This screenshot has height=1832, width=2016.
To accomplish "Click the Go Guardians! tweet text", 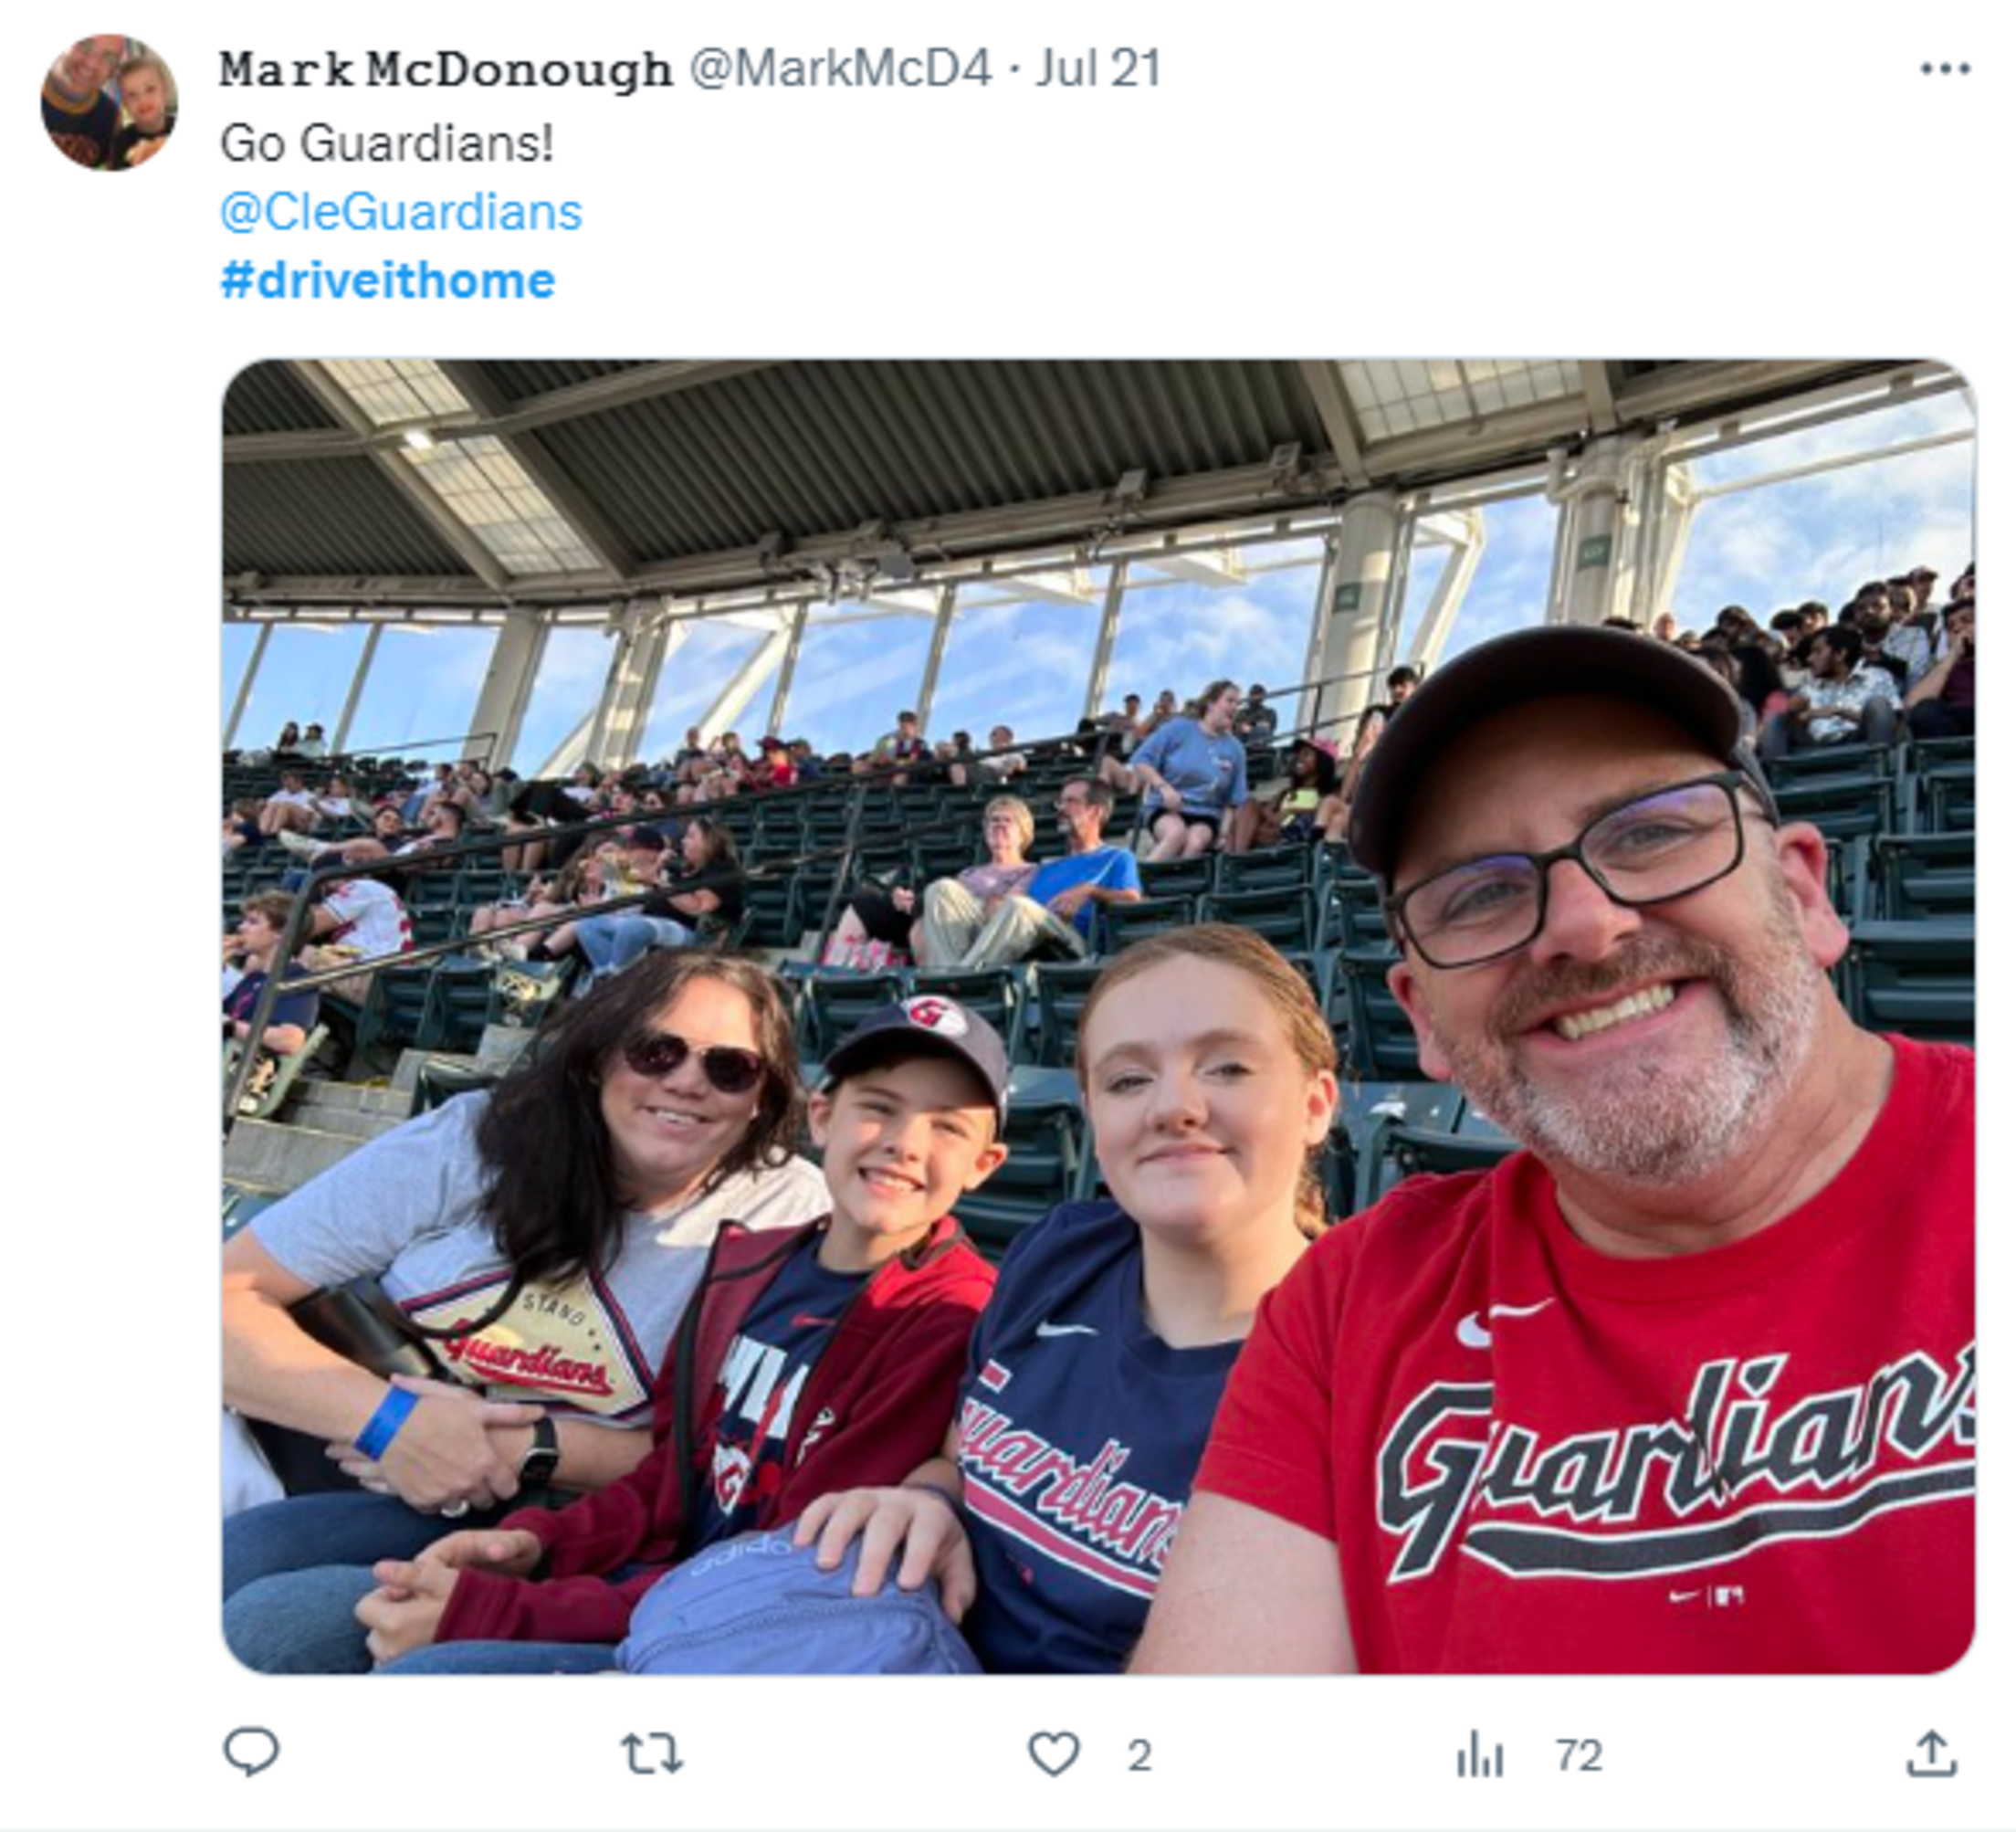I will (387, 143).
